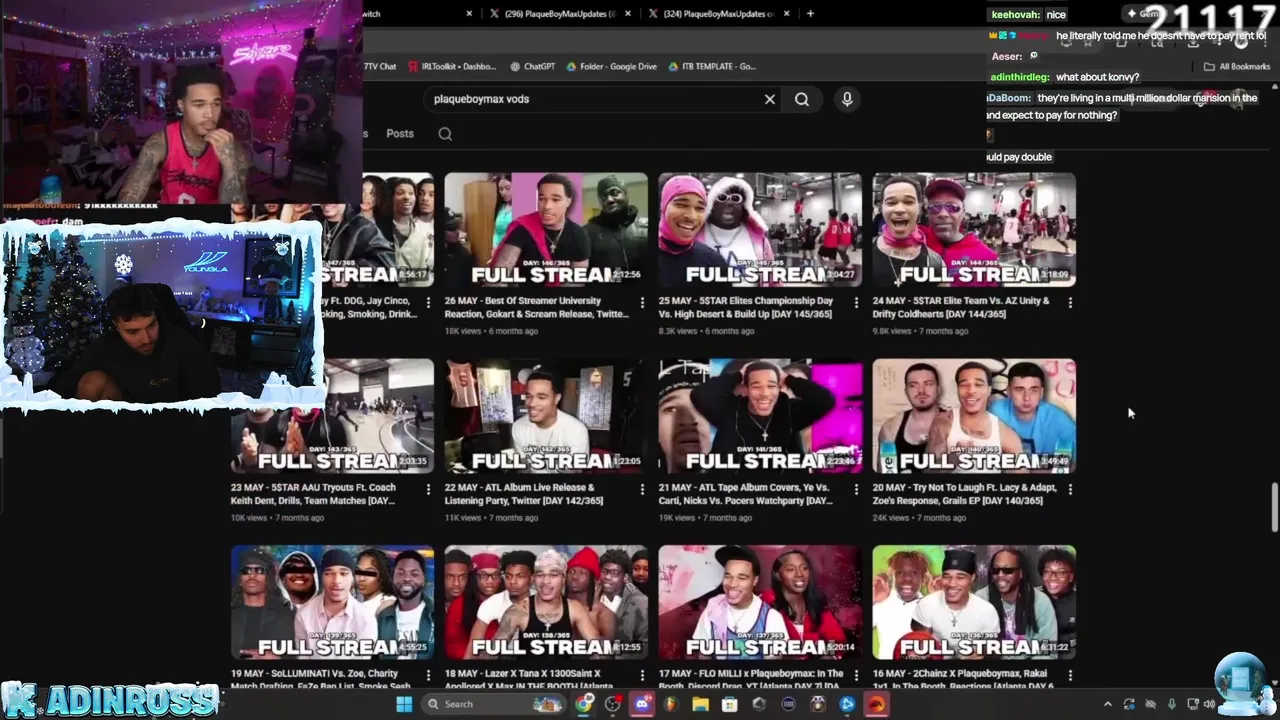Open Discord from the taskbar
The image size is (1280, 720).
click(x=642, y=704)
